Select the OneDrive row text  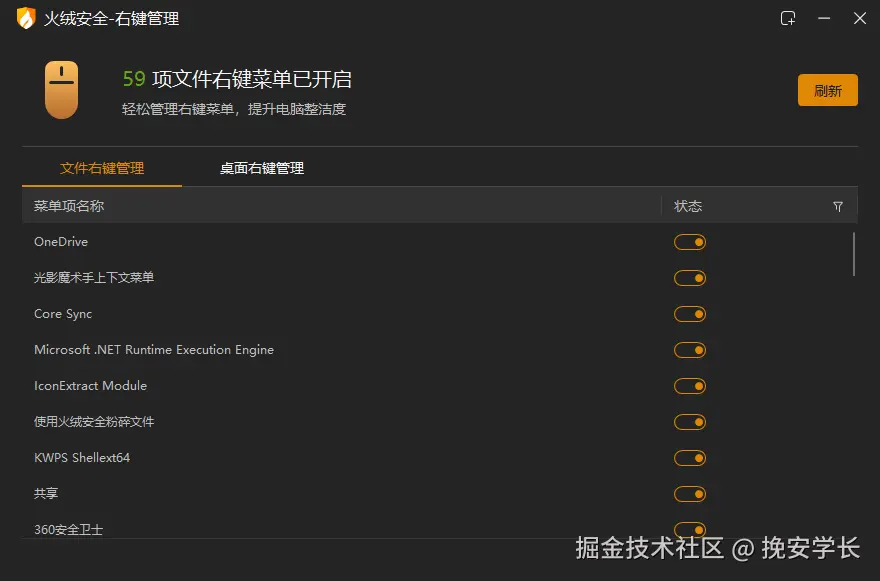point(61,241)
